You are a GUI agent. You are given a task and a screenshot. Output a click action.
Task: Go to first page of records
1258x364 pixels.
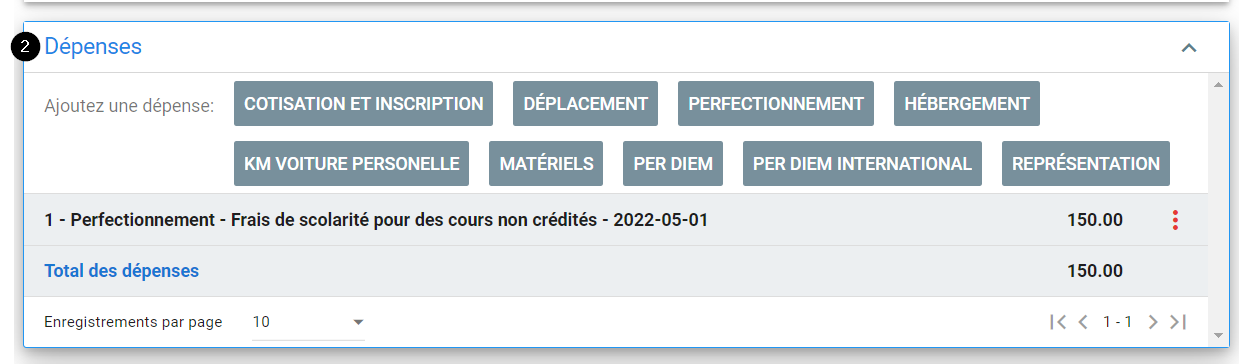(x=1058, y=322)
